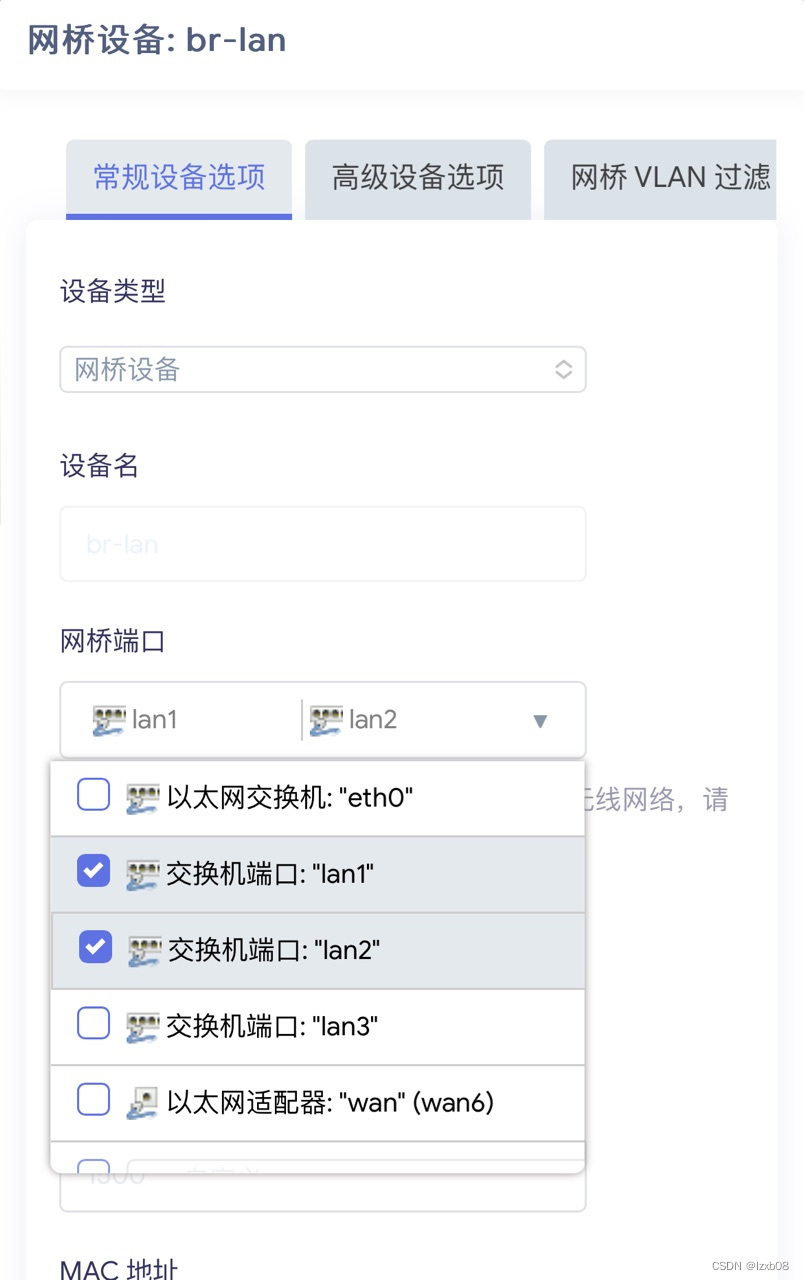Click the 设备名 br-lan input field
This screenshot has width=804, height=1280.
[x=323, y=544]
